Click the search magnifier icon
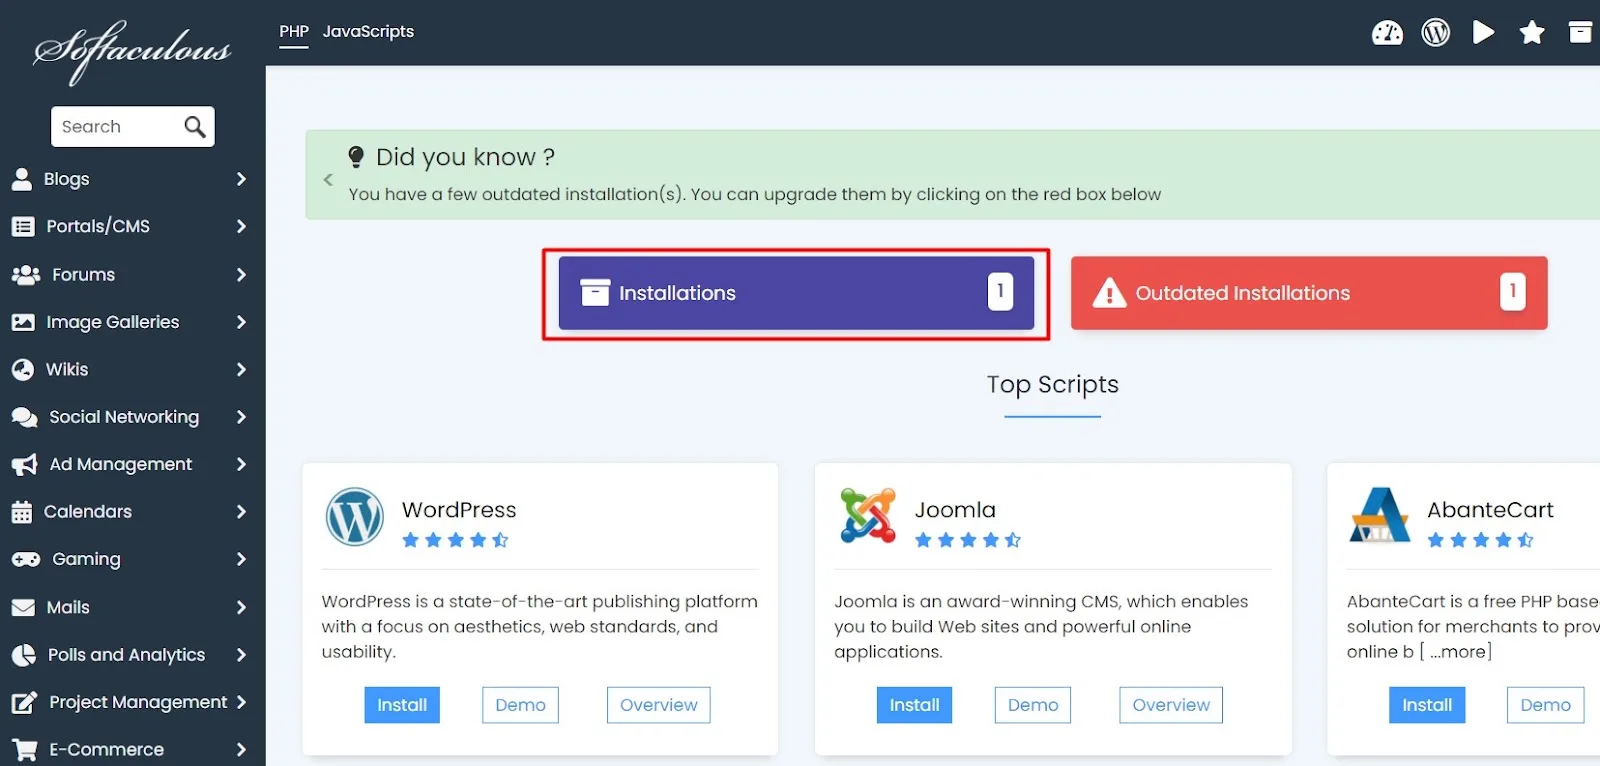Image resolution: width=1600 pixels, height=766 pixels. pos(195,127)
